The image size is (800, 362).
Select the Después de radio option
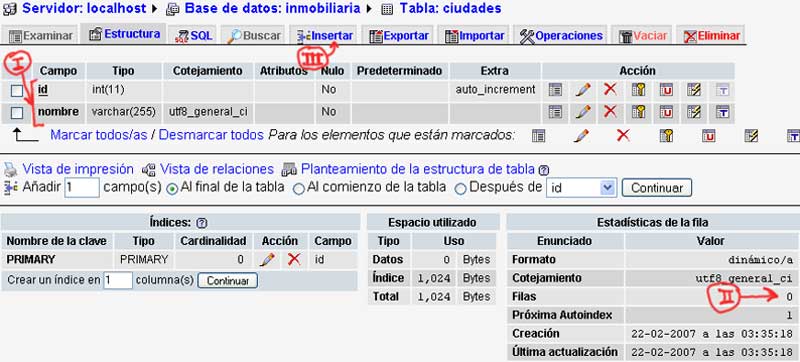[460, 189]
